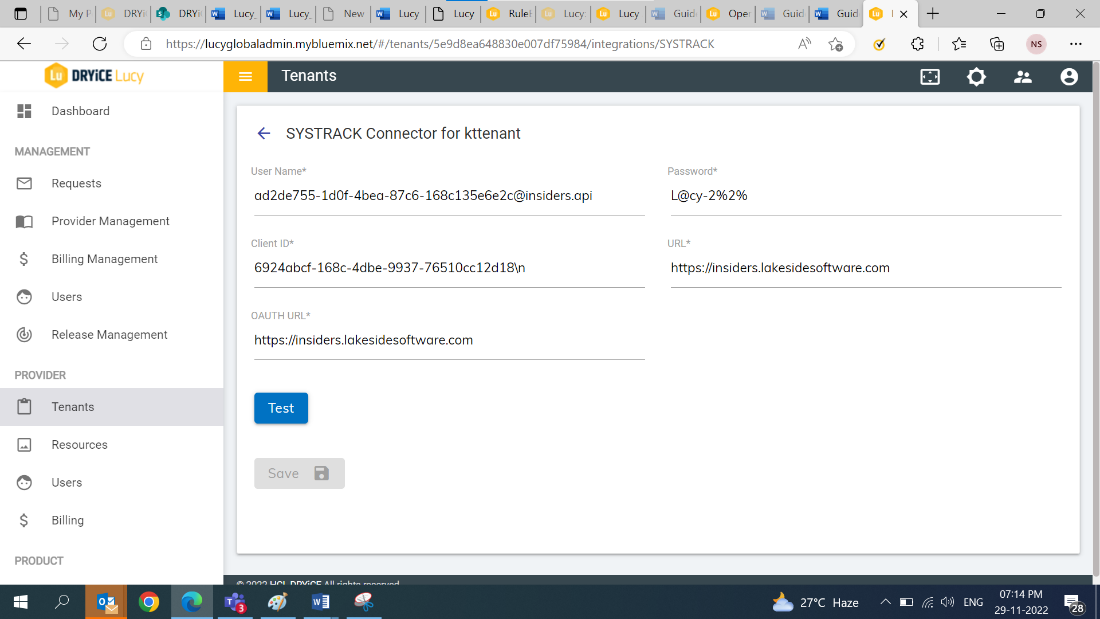
Task: Open Word from taskbar
Action: click(x=321, y=601)
